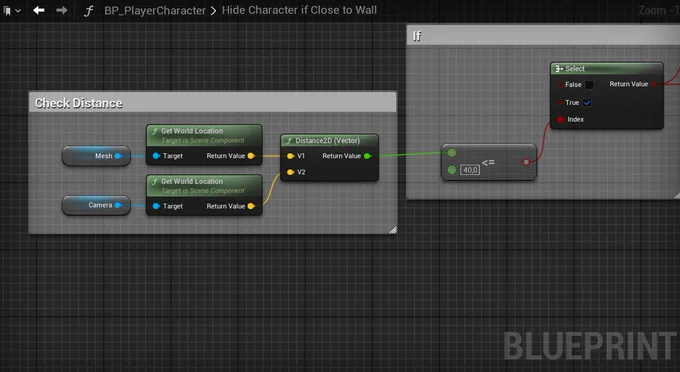Go back with the left arrow button

coord(39,10)
